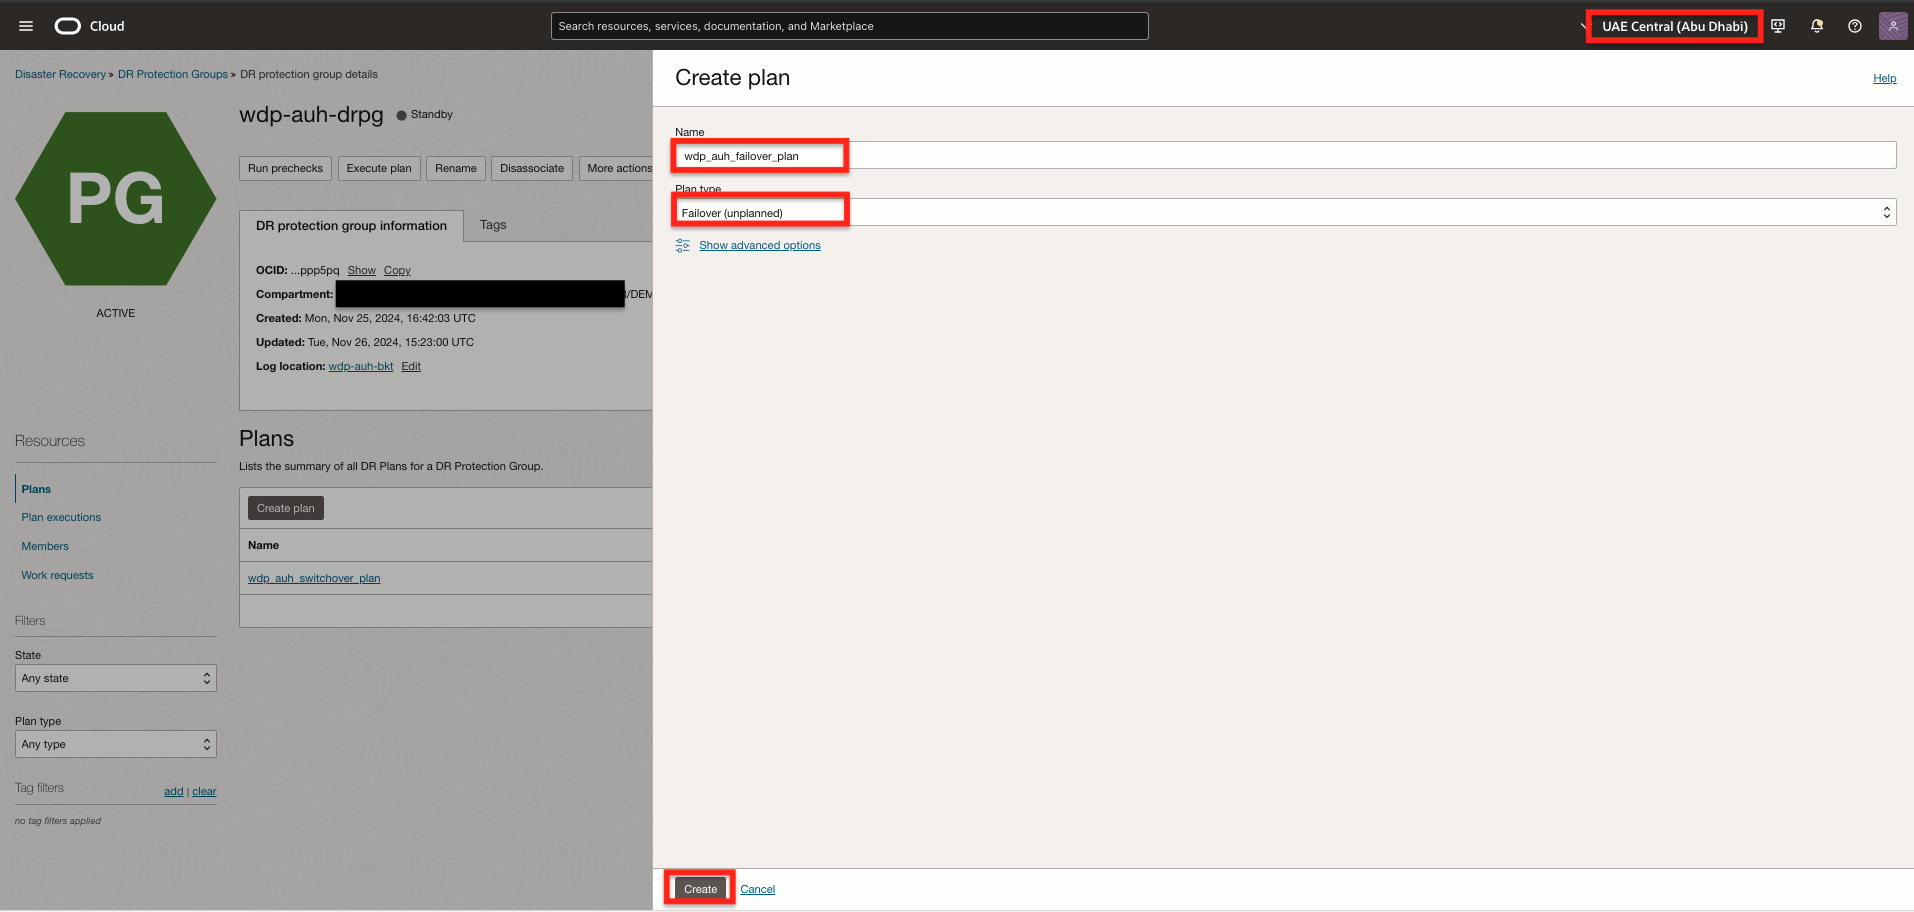Screen dimensions: 1914x912
Task: Open the user profile avatar menu
Action: pyautogui.click(x=1893, y=26)
